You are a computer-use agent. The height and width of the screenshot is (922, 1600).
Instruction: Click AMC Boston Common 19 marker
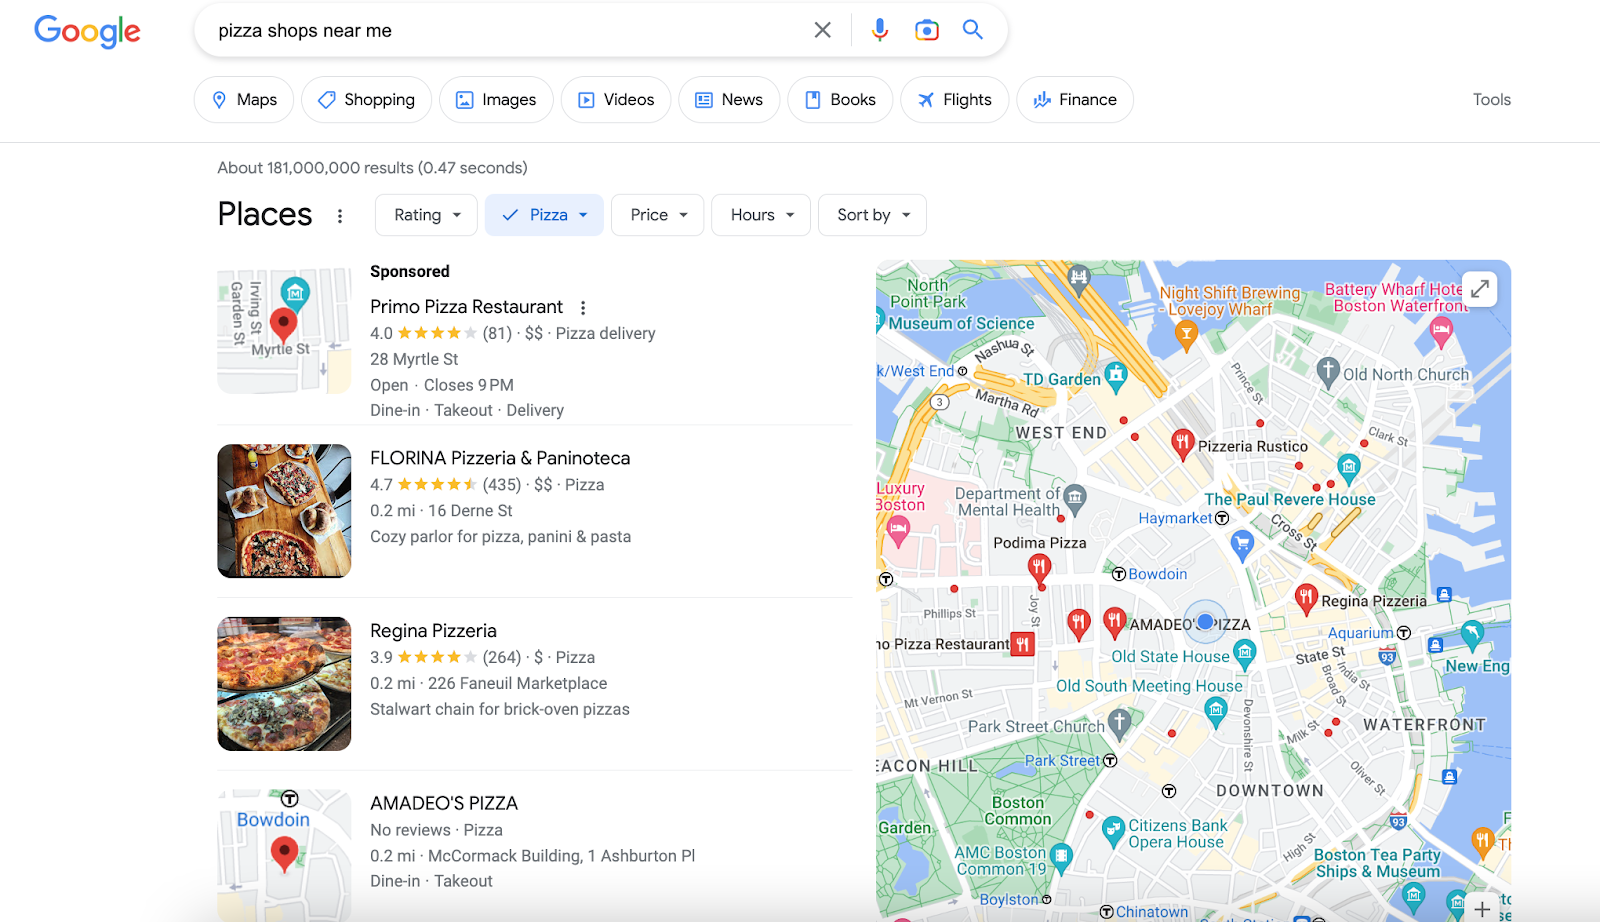coord(1061,857)
